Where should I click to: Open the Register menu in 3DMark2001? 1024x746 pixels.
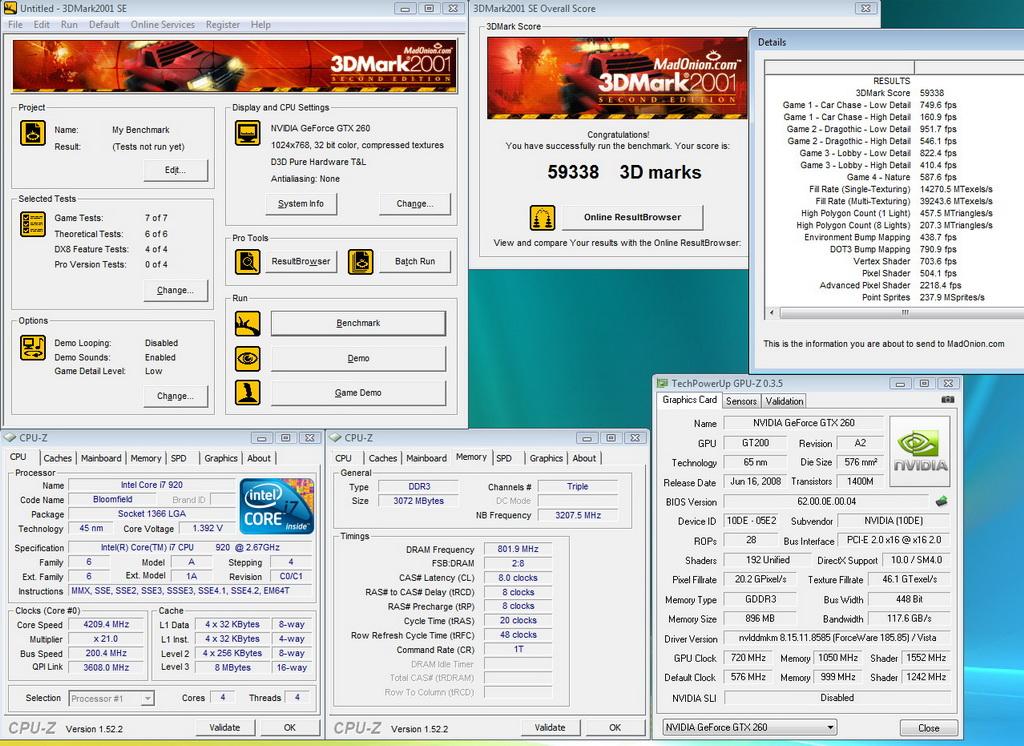click(x=223, y=25)
